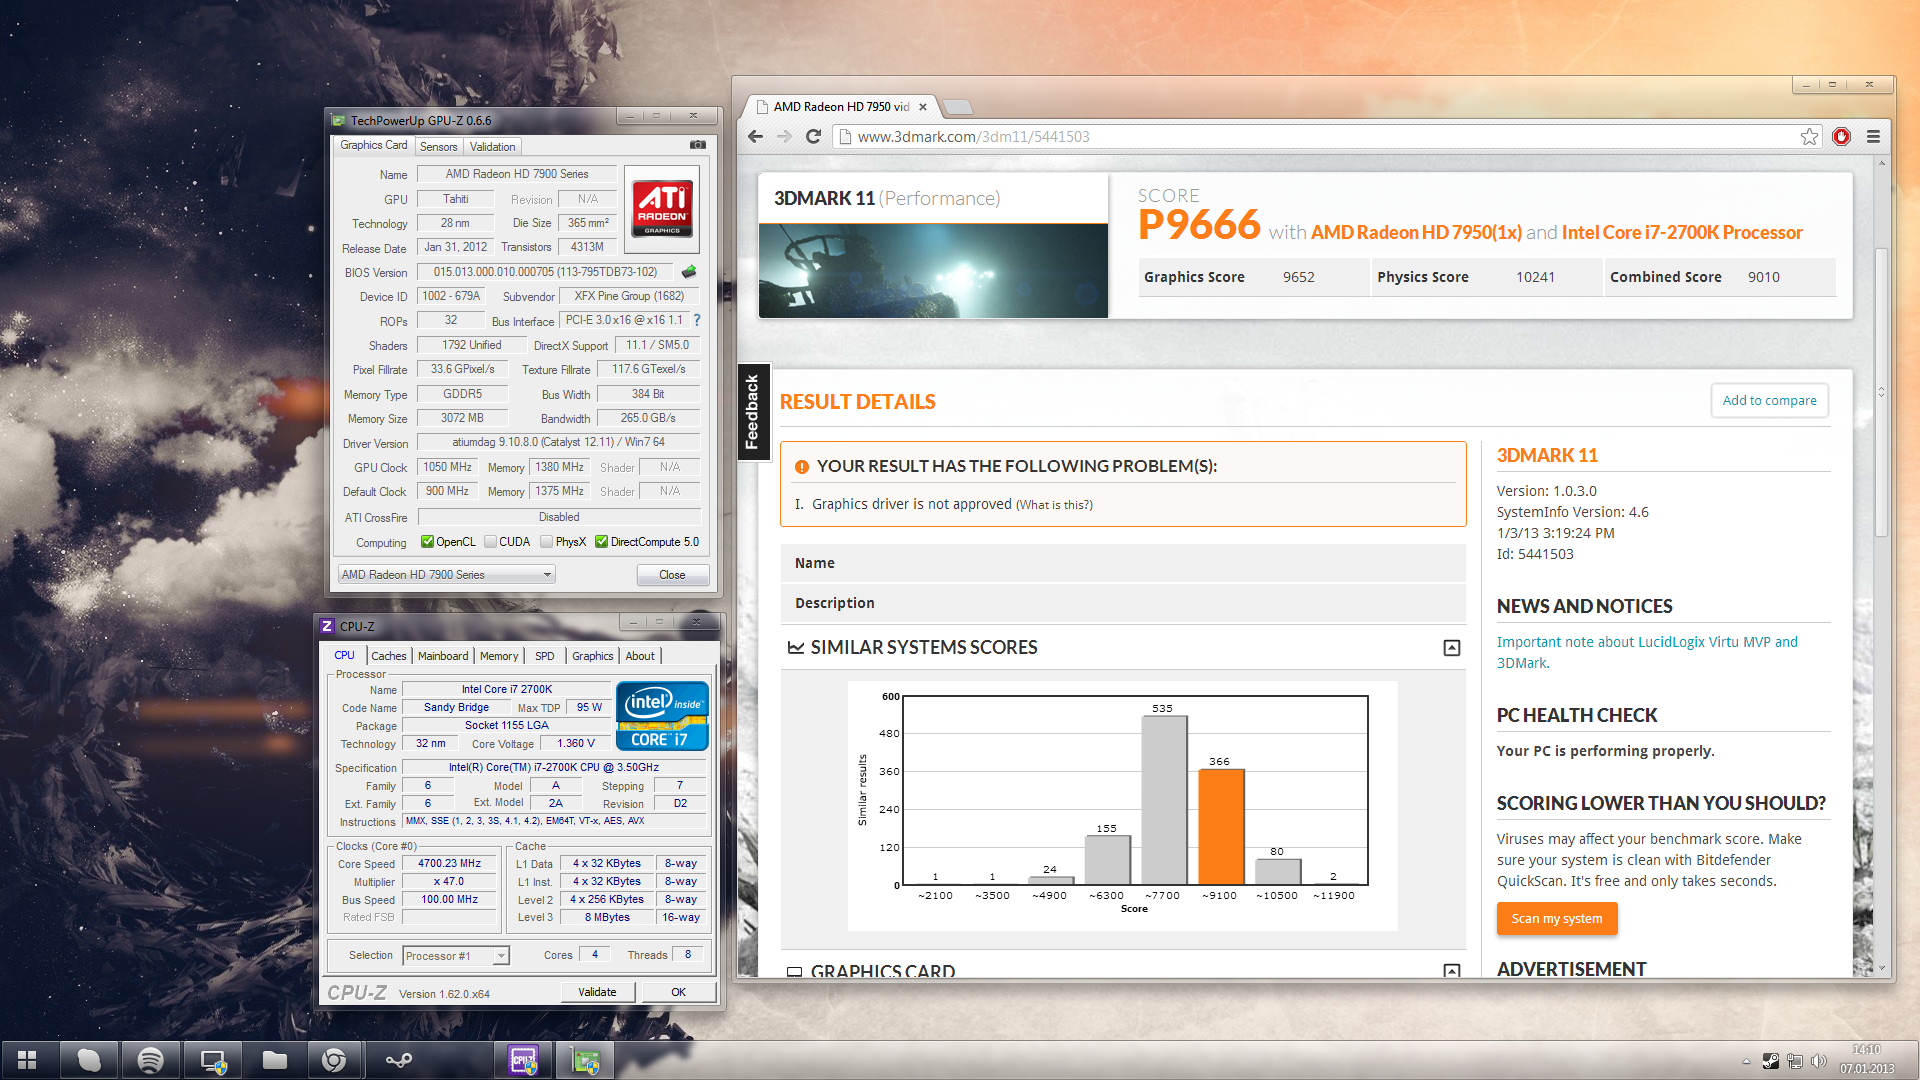Open Chrome from the taskbar
This screenshot has height=1080, width=1920.
point(334,1060)
